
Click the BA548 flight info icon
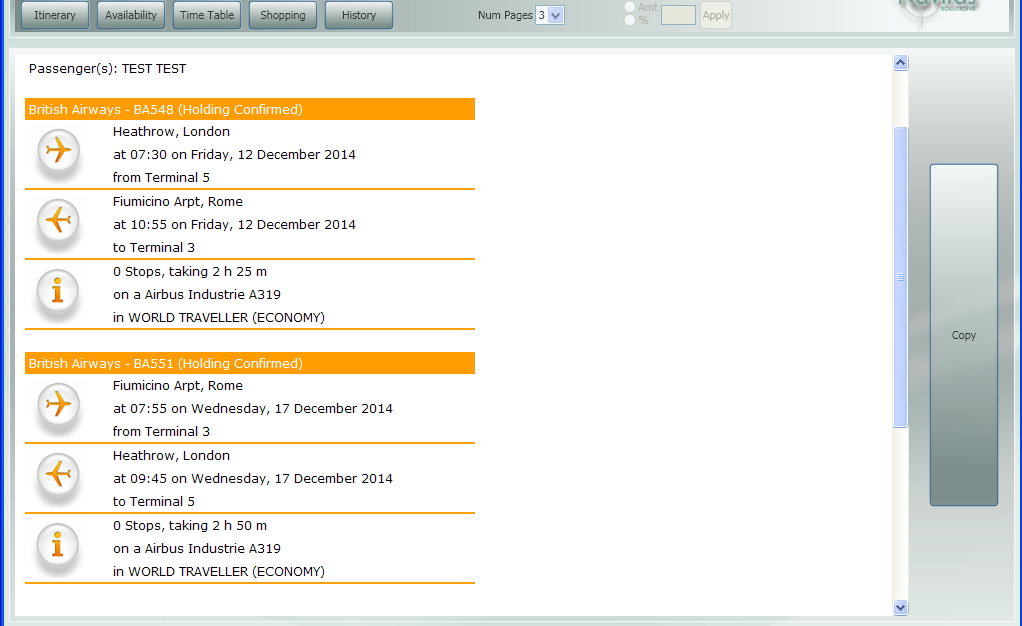(x=58, y=291)
